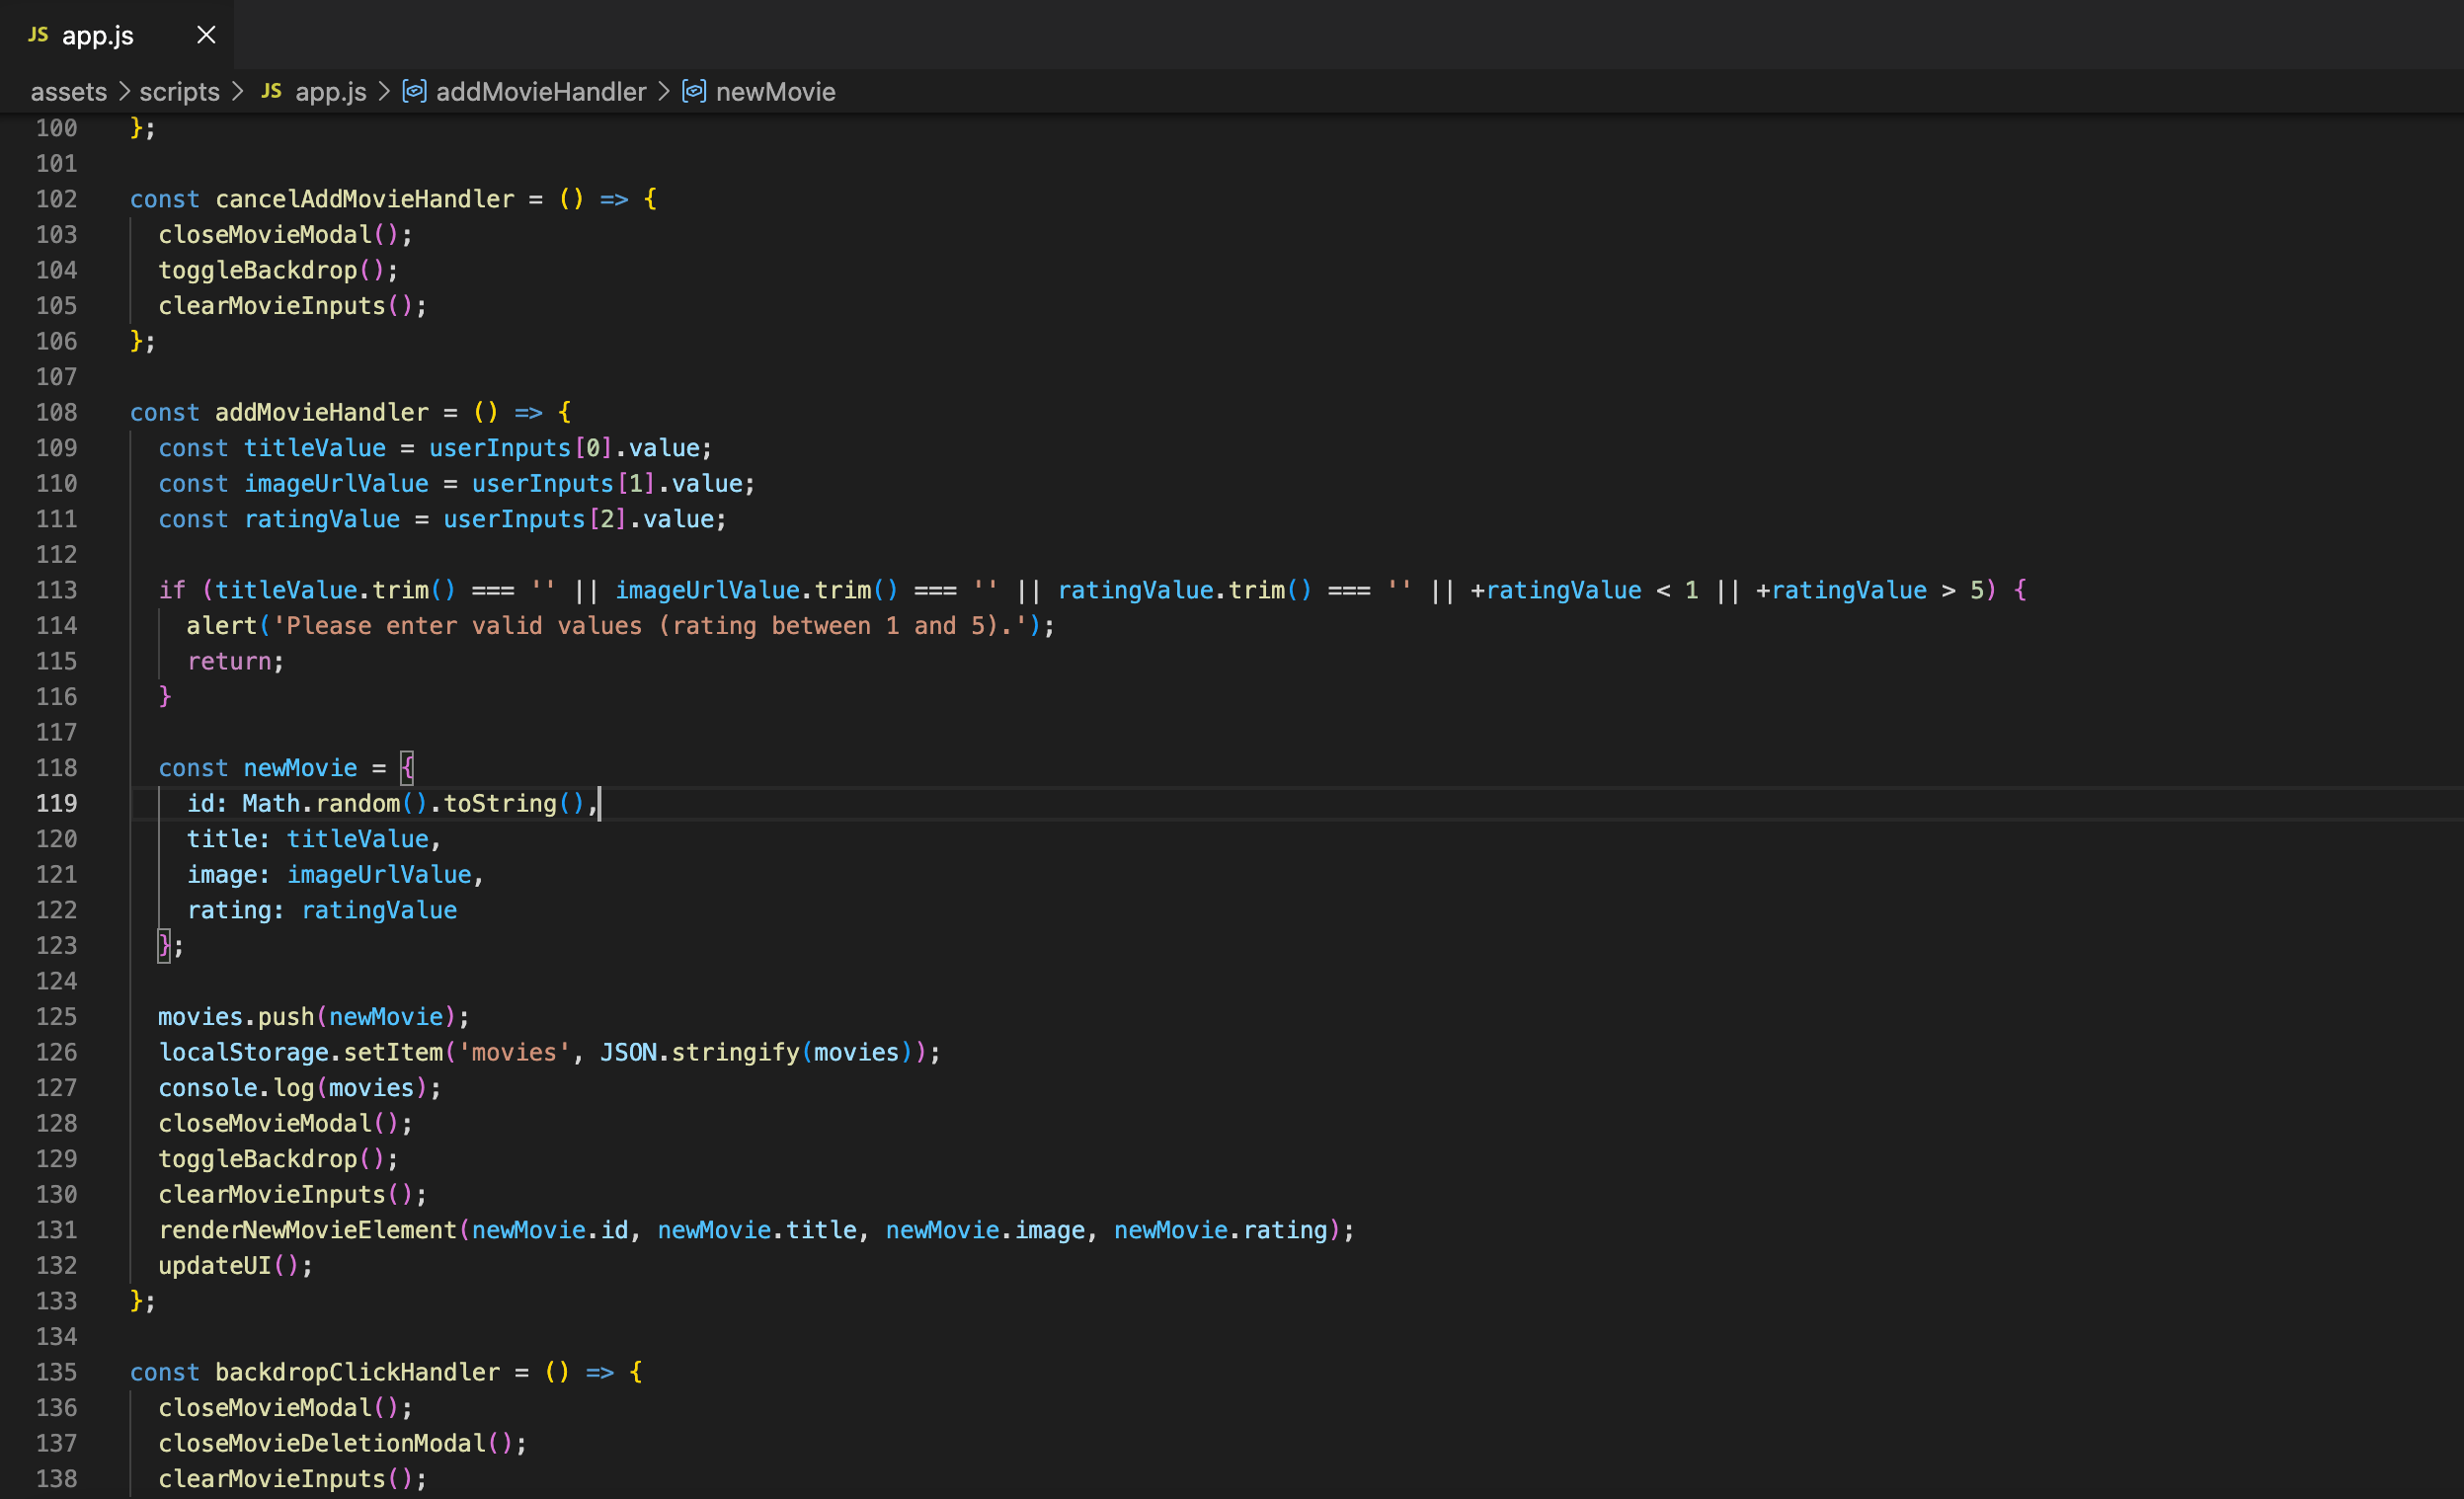Click imageUrlValue declaration on line 110
Viewport: 2464px width, 1499px height.
(x=336, y=484)
